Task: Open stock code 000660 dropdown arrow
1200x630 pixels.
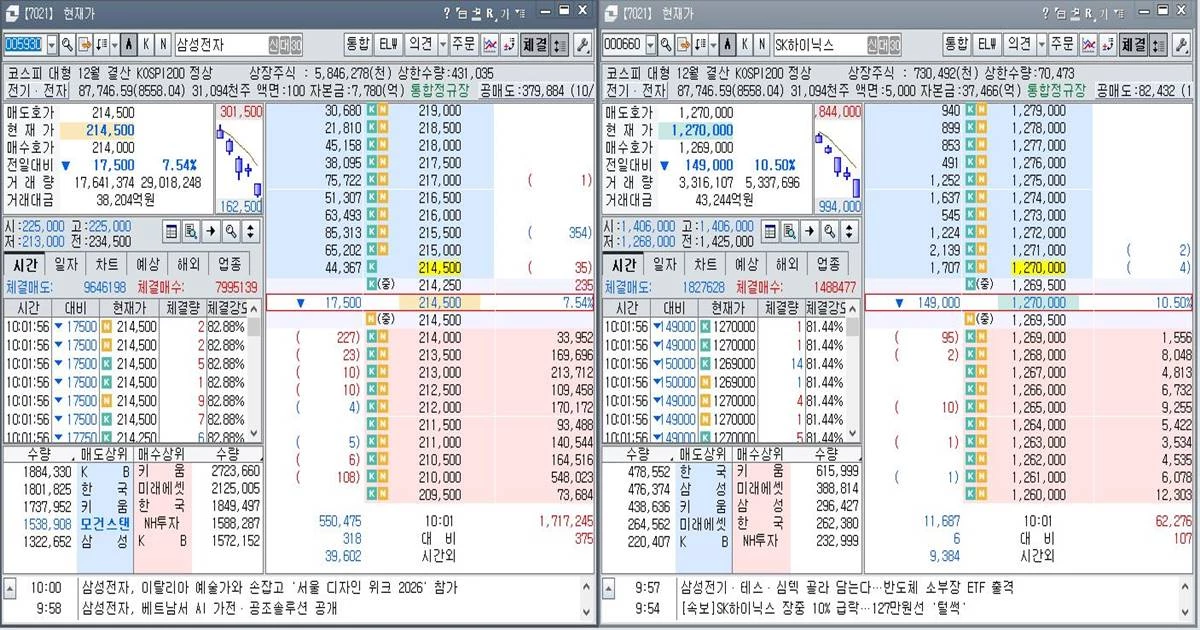Action: click(x=651, y=45)
